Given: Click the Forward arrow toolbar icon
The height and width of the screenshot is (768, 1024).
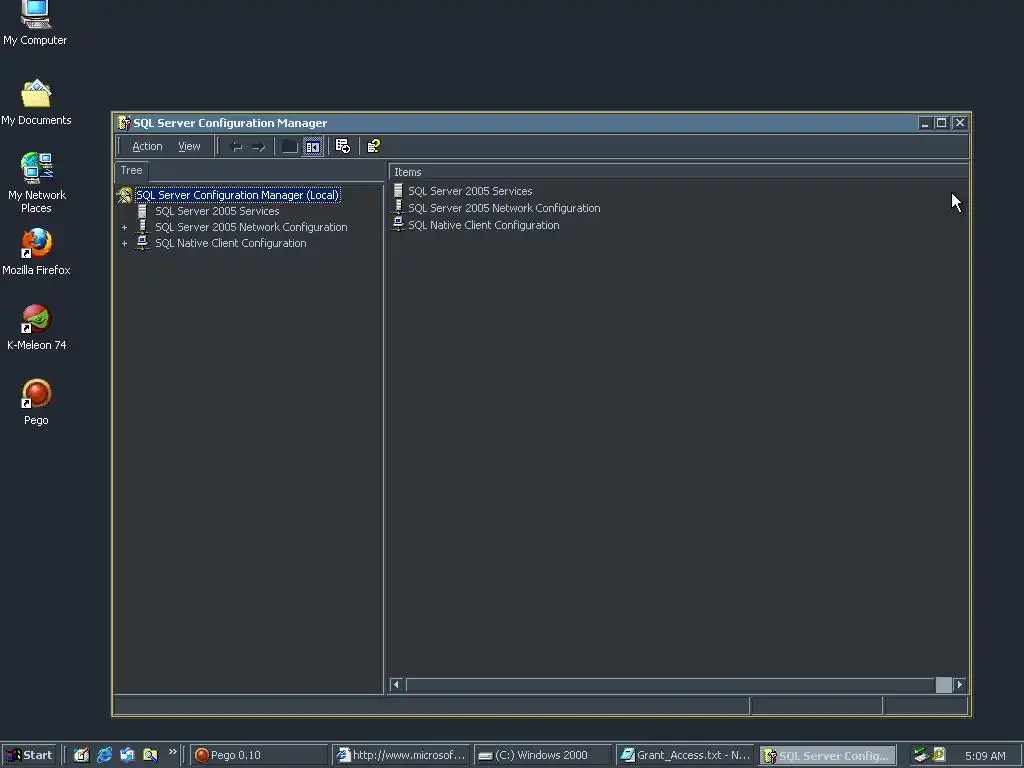Looking at the screenshot, I should [x=259, y=146].
